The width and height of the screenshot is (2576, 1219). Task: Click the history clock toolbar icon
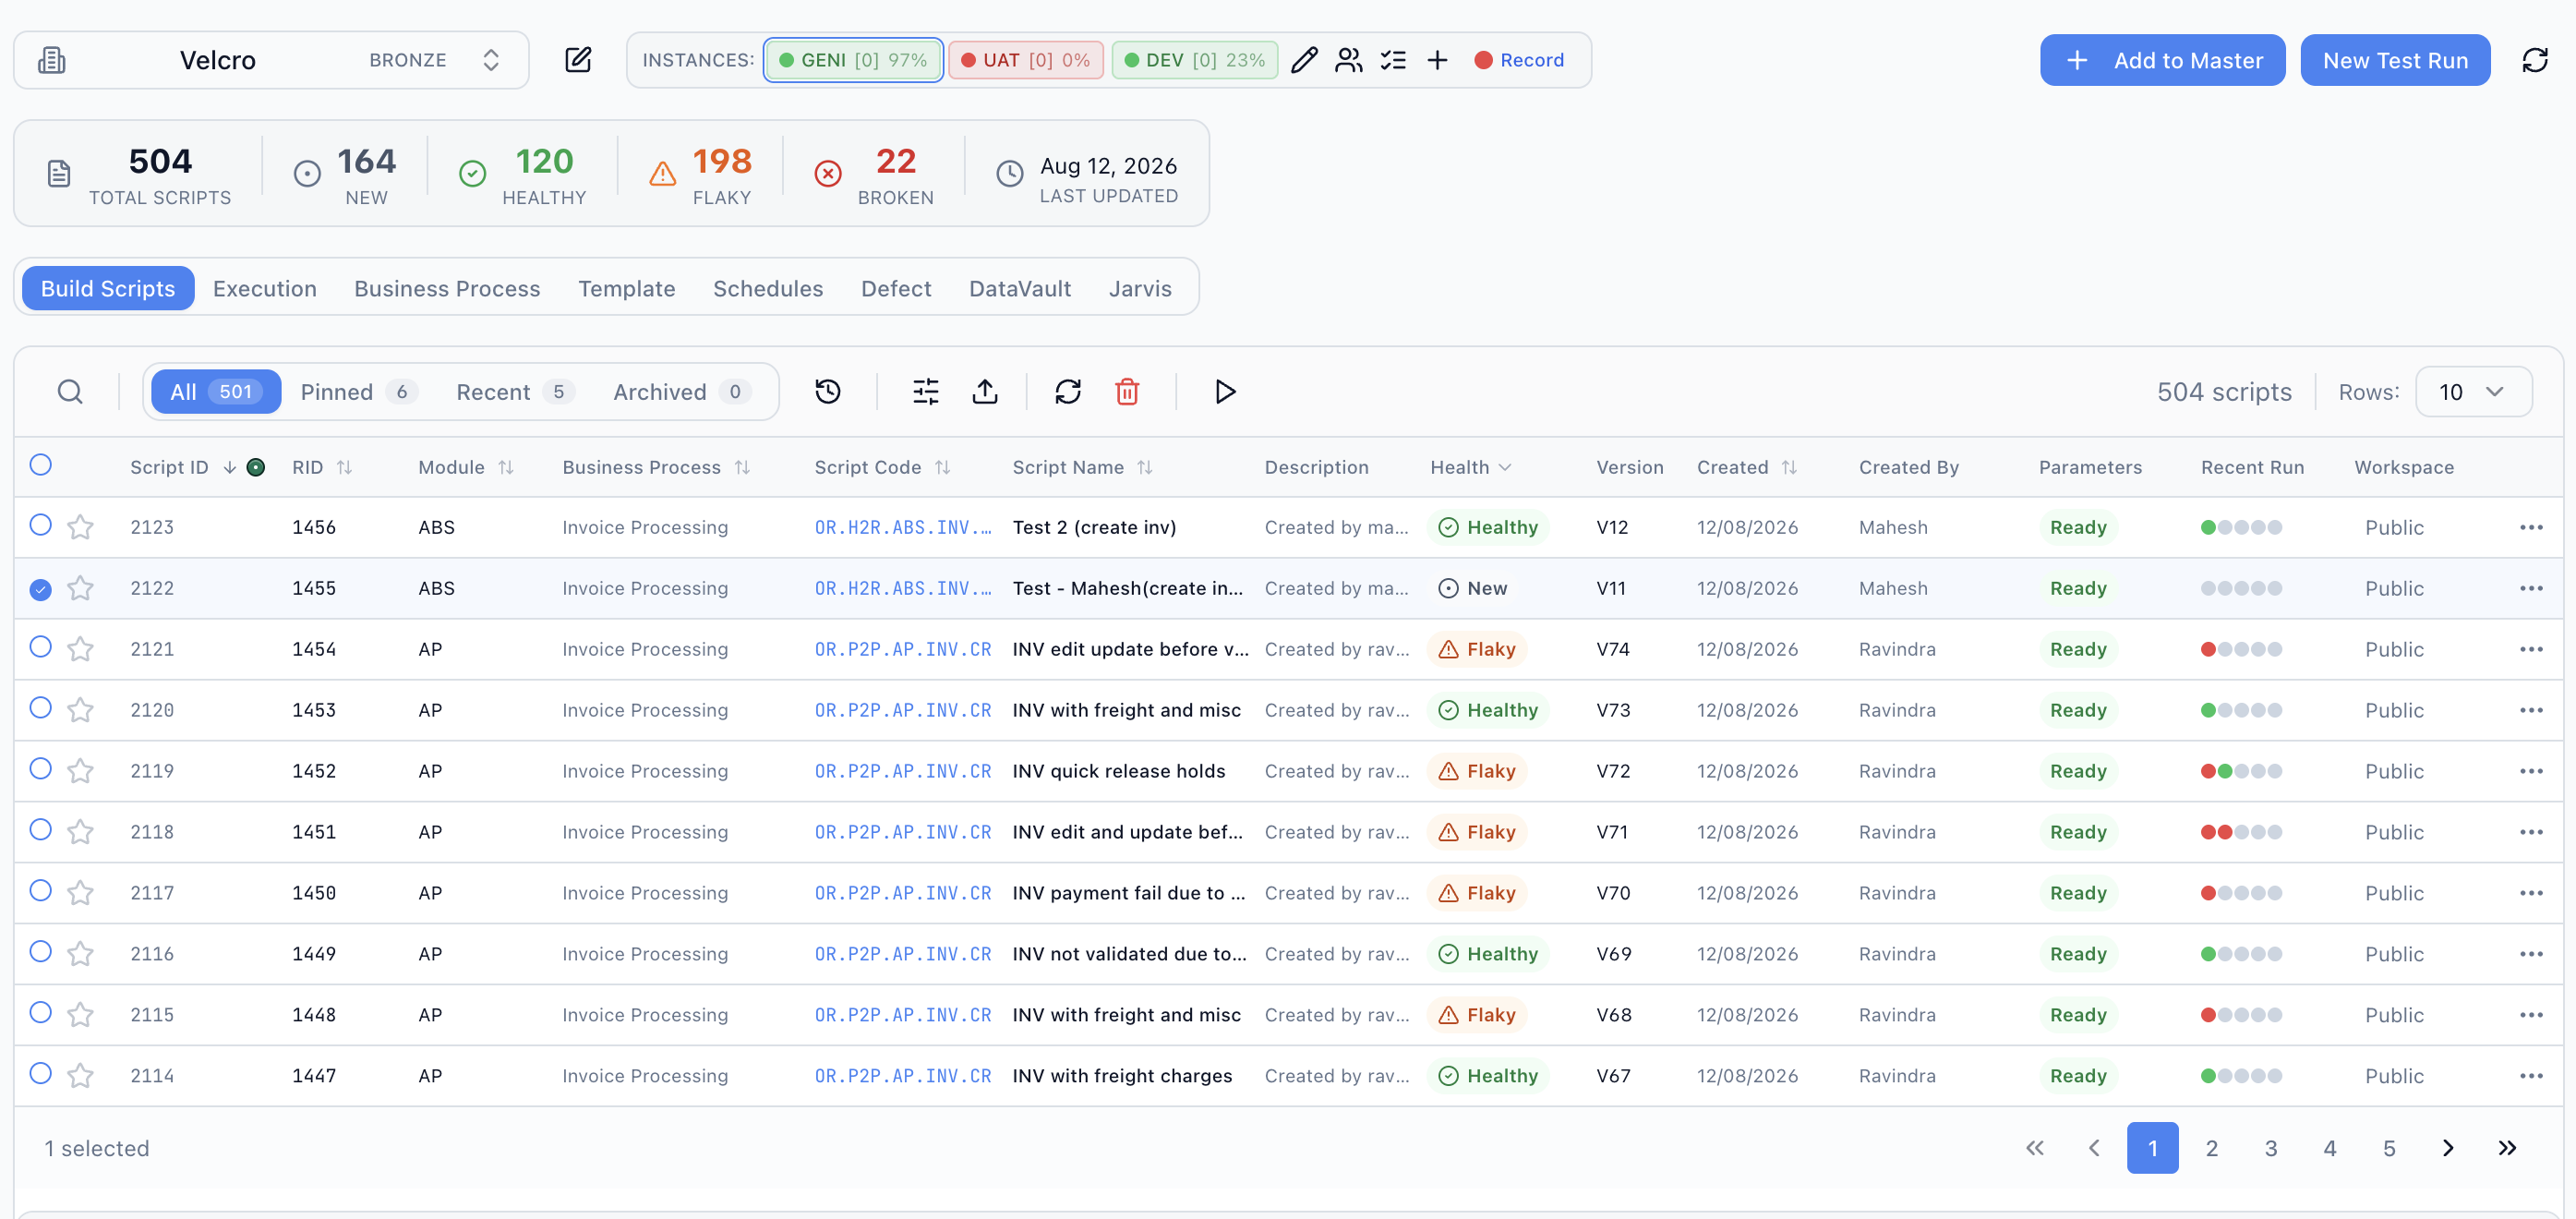(x=828, y=391)
